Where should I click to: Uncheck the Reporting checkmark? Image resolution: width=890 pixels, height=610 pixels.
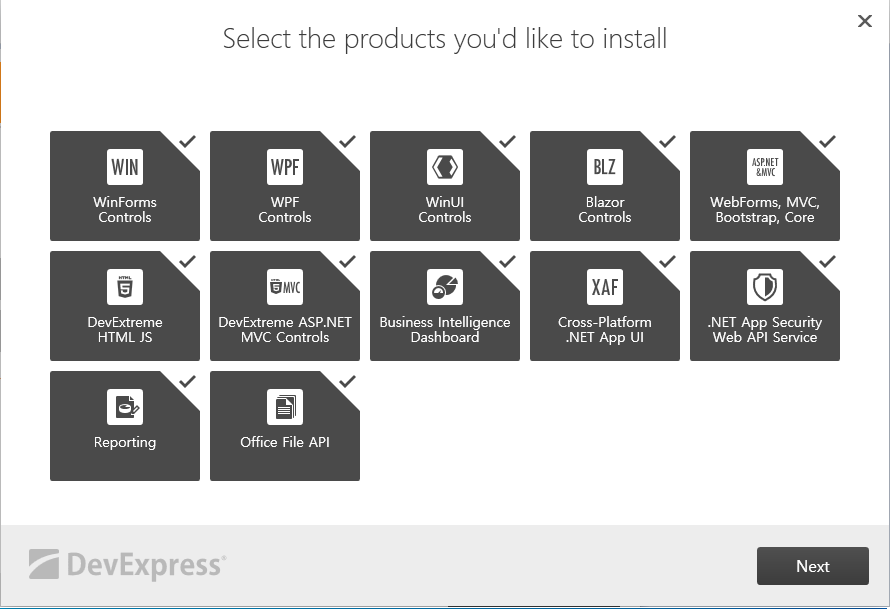tap(188, 381)
